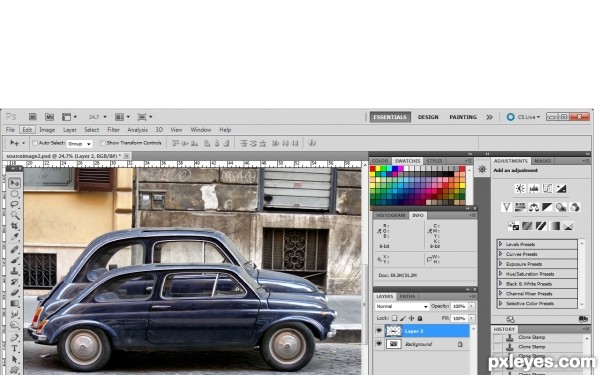Select the Crop tool

click(15, 226)
